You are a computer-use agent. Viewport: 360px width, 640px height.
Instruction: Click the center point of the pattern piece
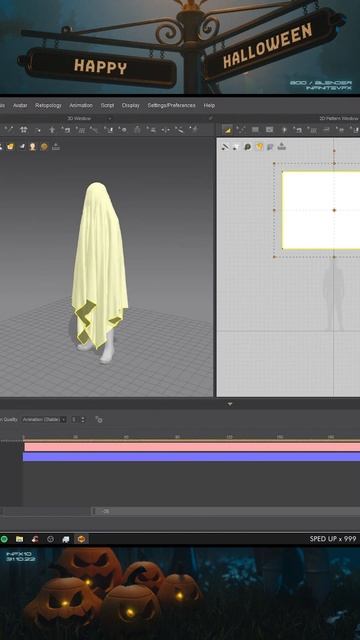[x=334, y=210]
